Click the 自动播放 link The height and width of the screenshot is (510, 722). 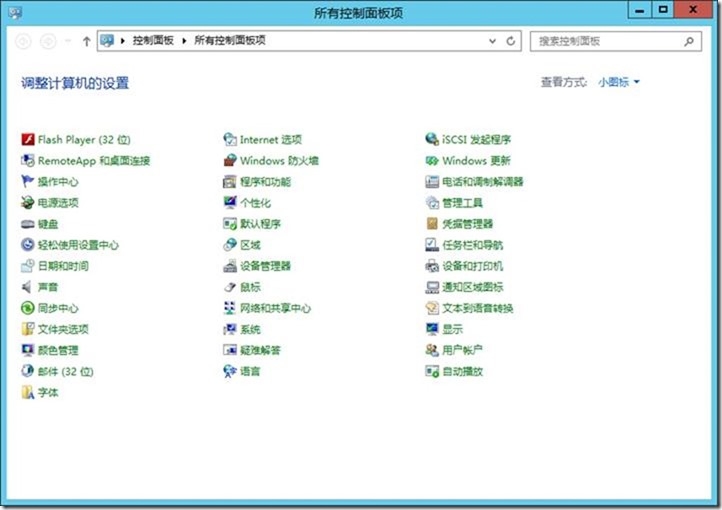[462, 371]
